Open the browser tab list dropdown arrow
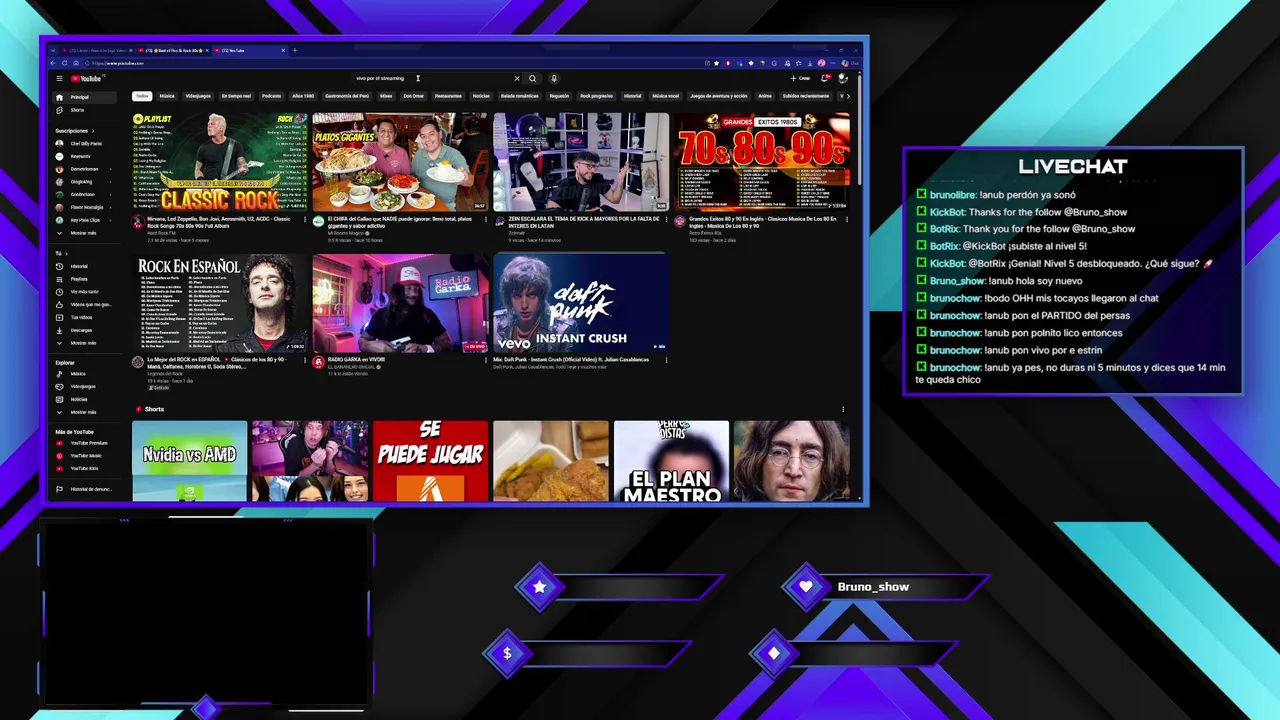Image resolution: width=1280 pixels, height=720 pixels. coord(52,50)
